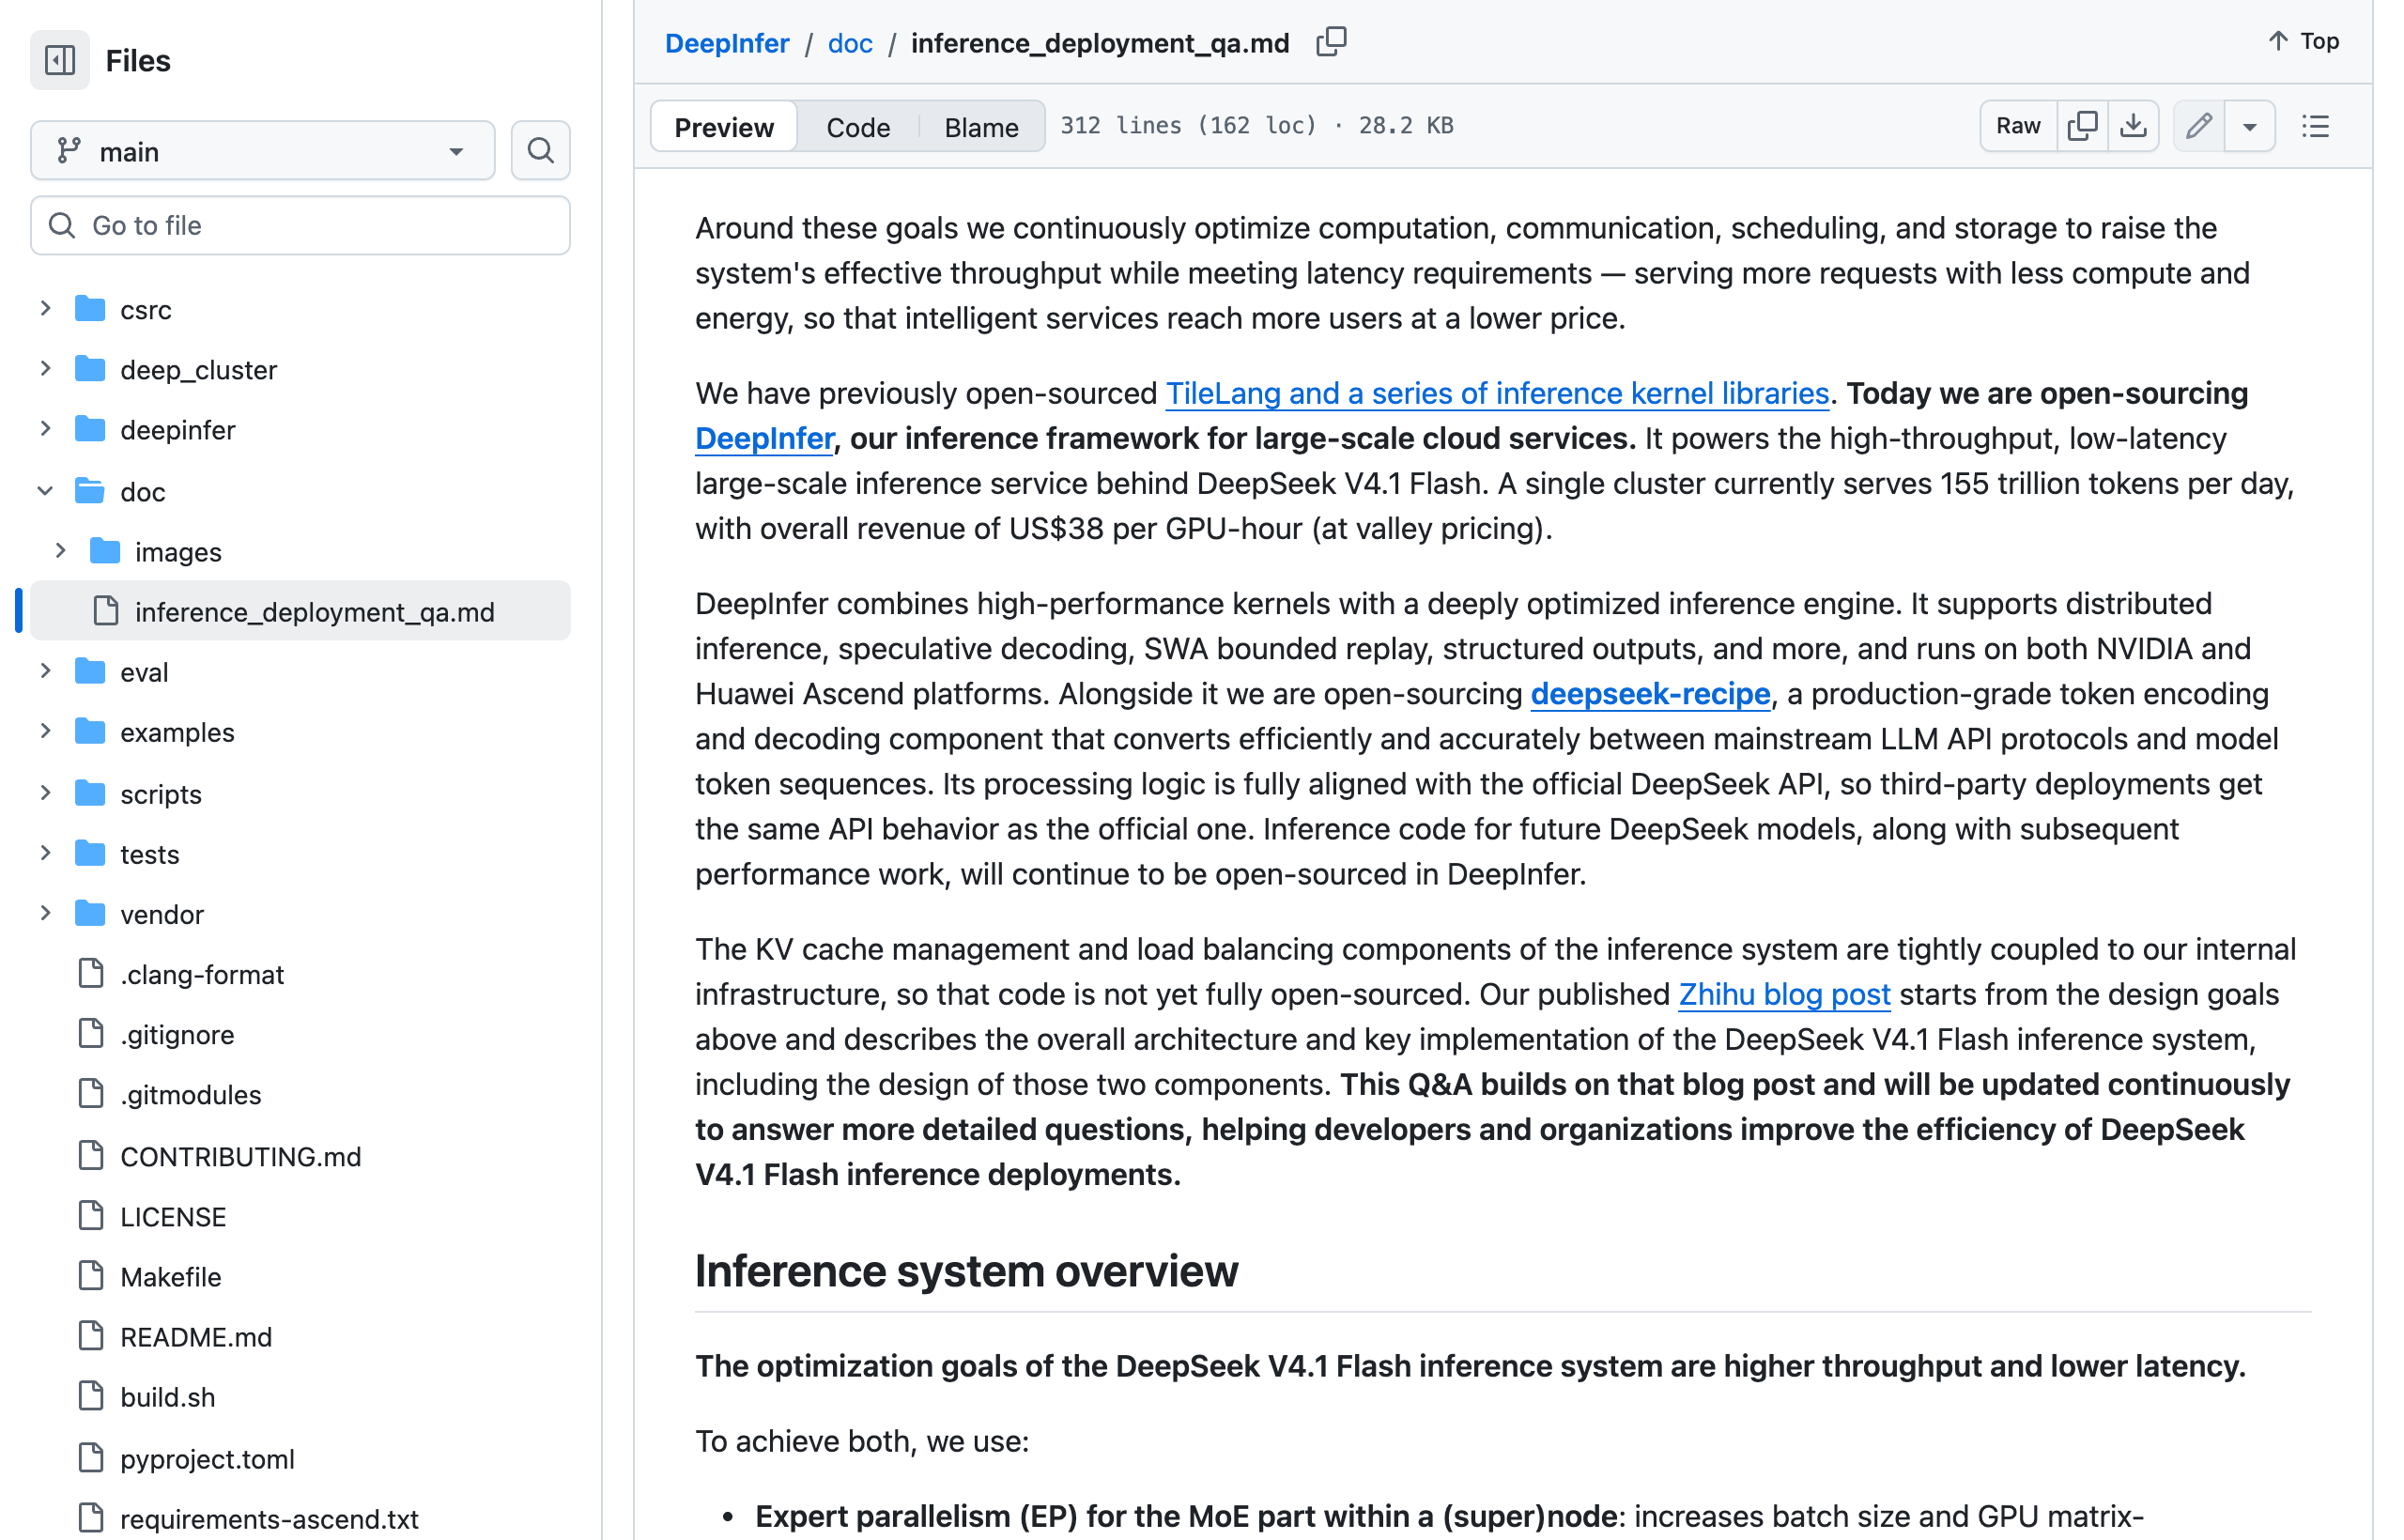Open the CONTRIBUTING.md file
Viewport: 2404px width, 1540px height.
[240, 1157]
